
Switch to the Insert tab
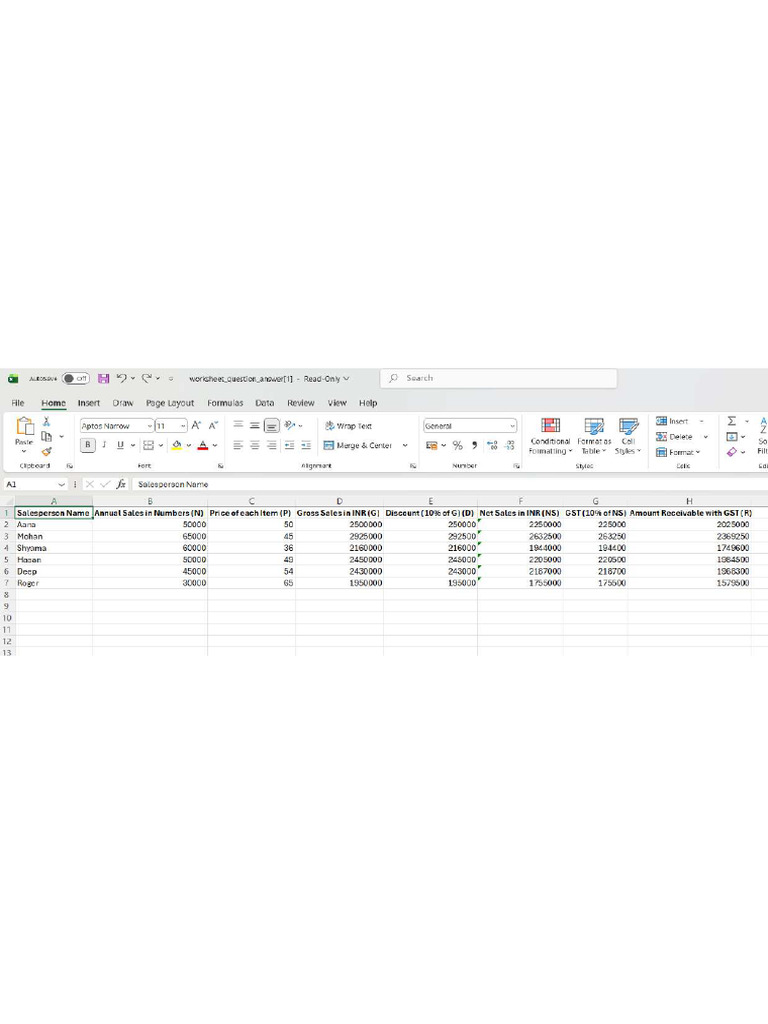coord(89,403)
